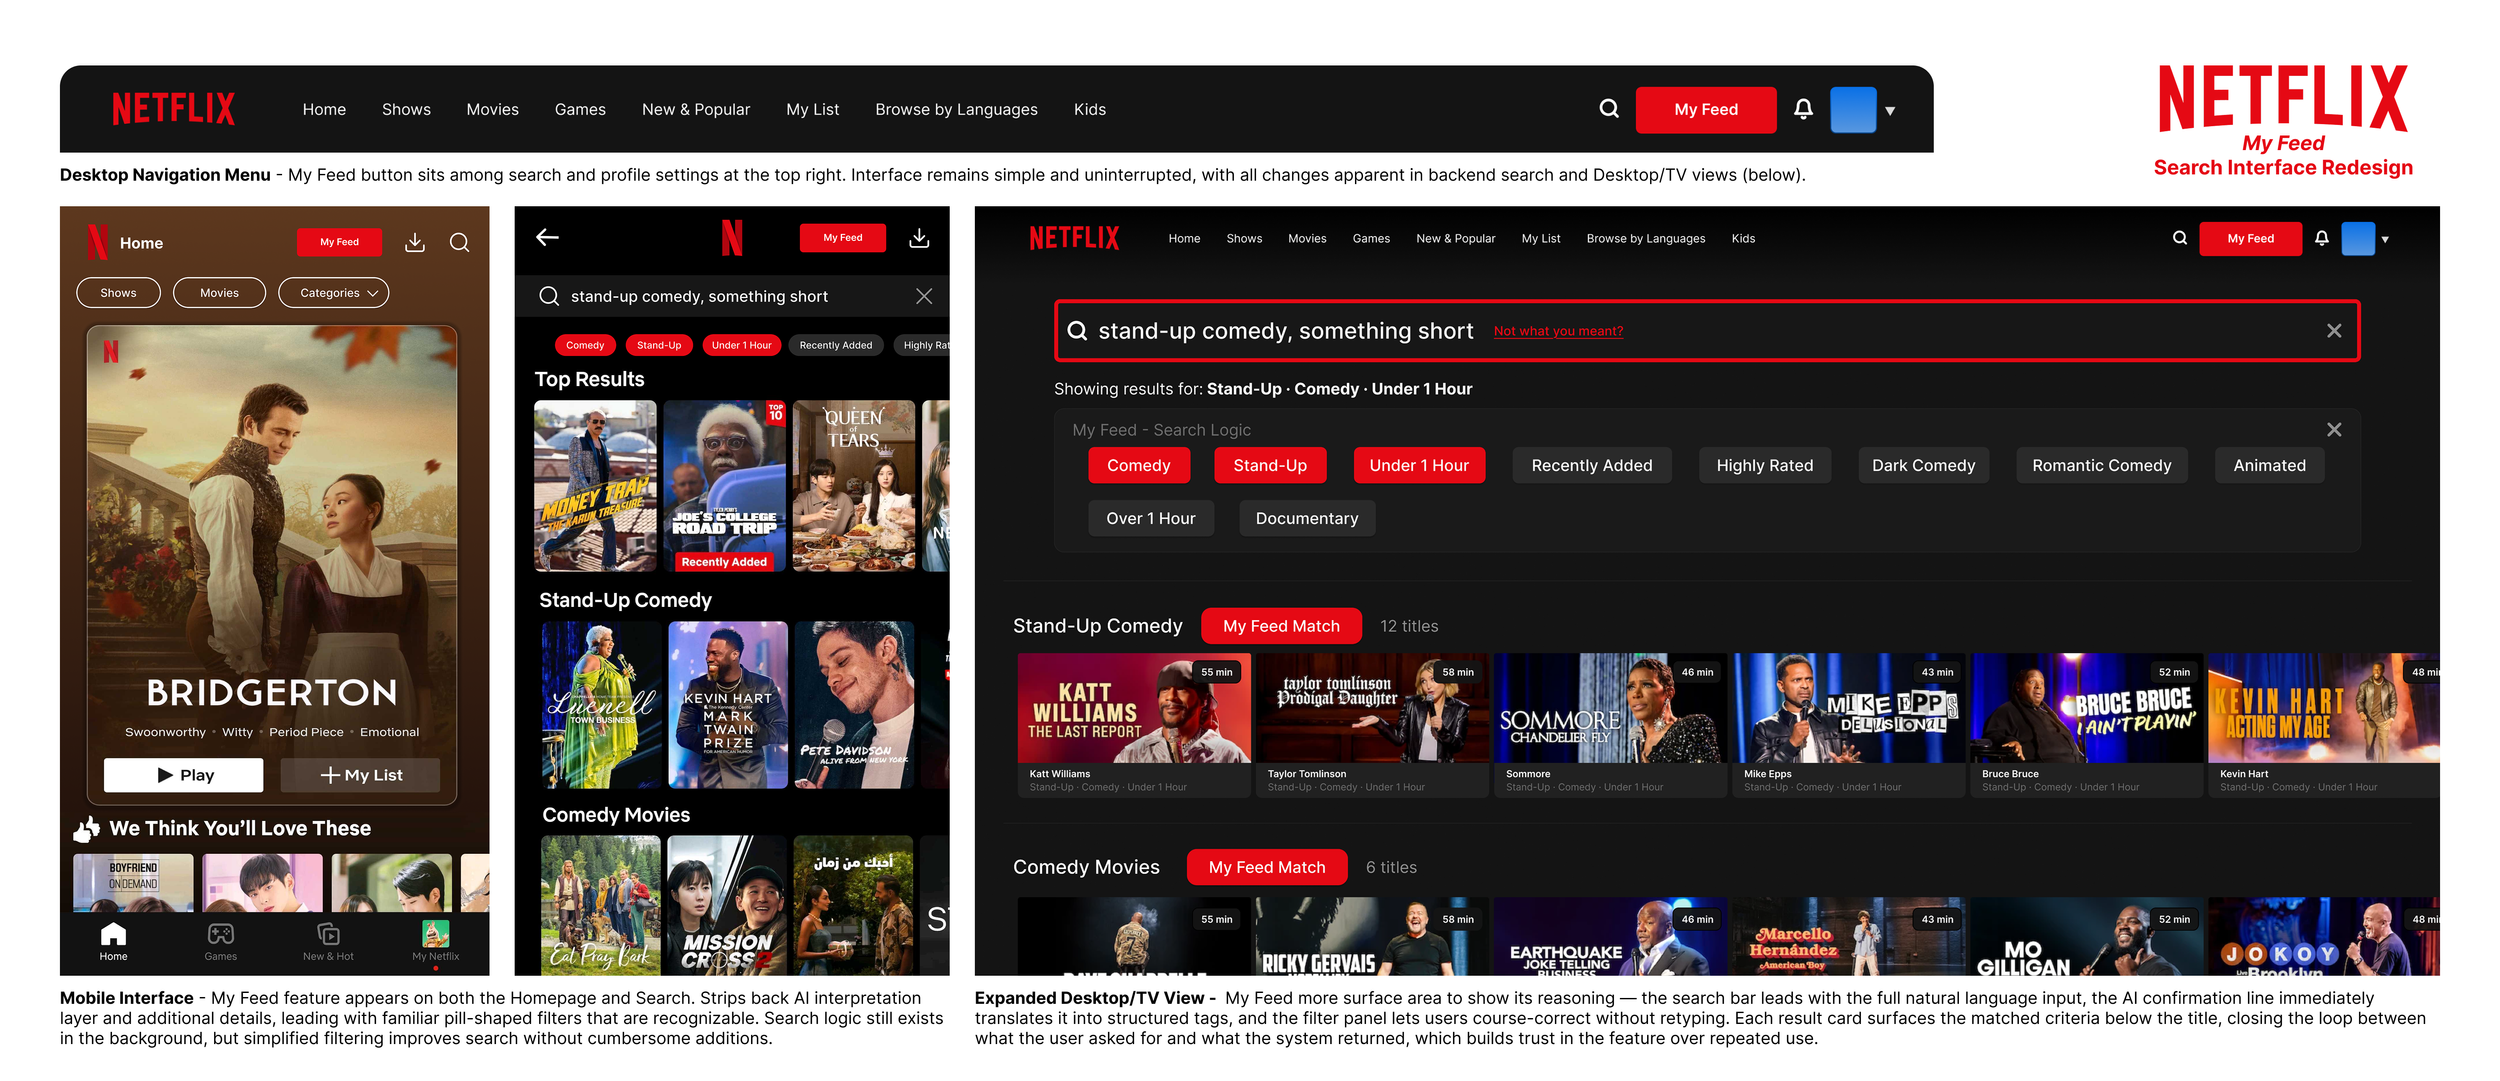This screenshot has width=2500, height=1081.
Task: Tap My Feed button on mobile Home screen
Action: click(x=339, y=242)
